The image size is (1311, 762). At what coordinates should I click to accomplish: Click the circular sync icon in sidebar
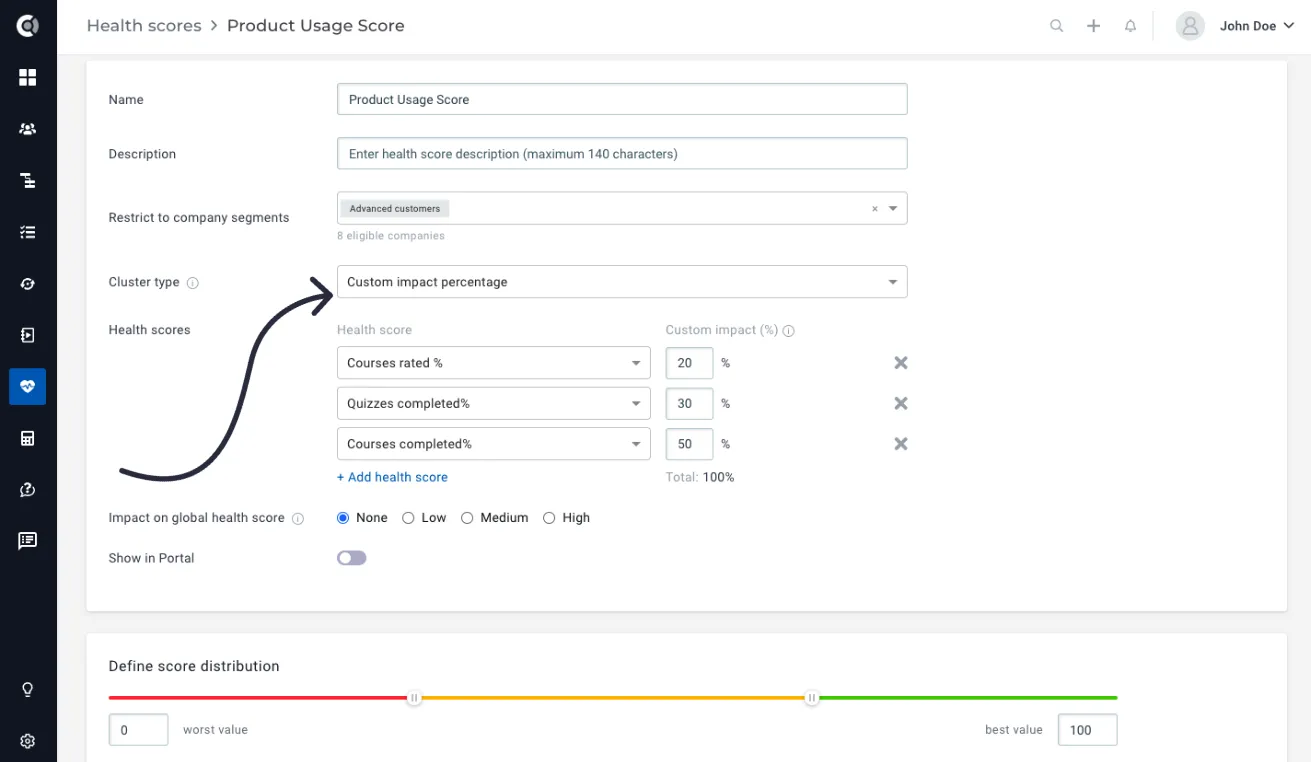[x=28, y=284]
